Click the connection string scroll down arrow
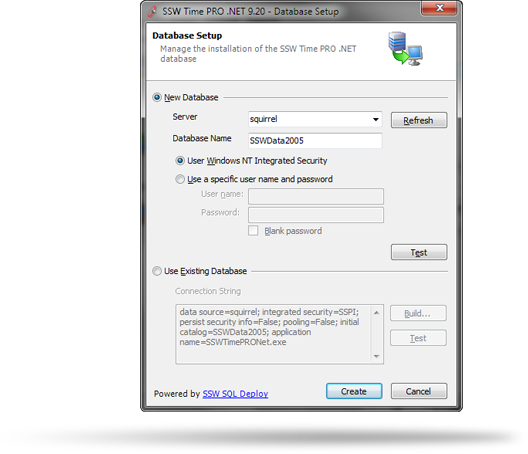 tap(376, 356)
